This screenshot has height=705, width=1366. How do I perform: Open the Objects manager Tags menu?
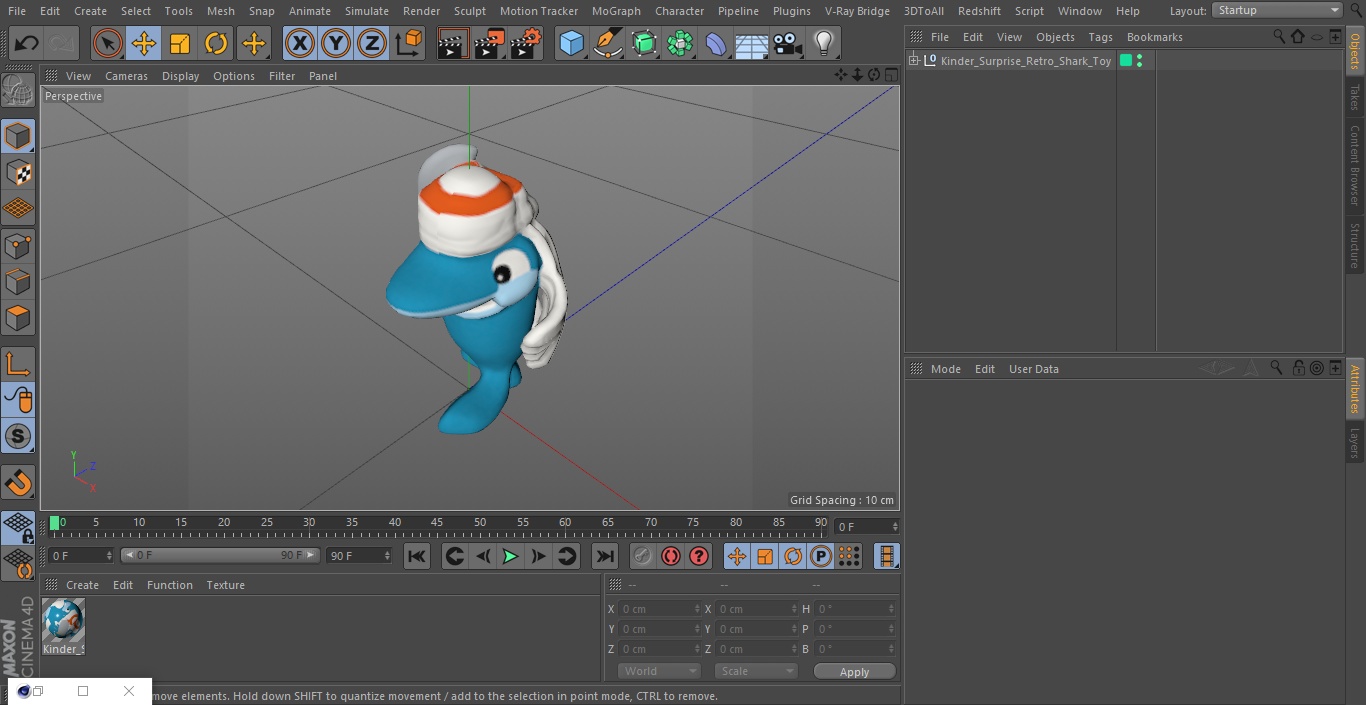pos(1101,37)
